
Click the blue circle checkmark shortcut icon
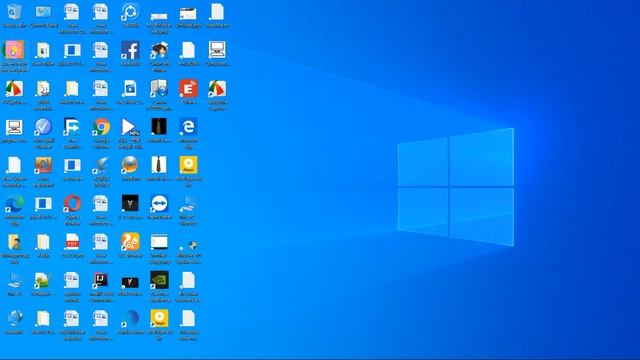[43, 127]
